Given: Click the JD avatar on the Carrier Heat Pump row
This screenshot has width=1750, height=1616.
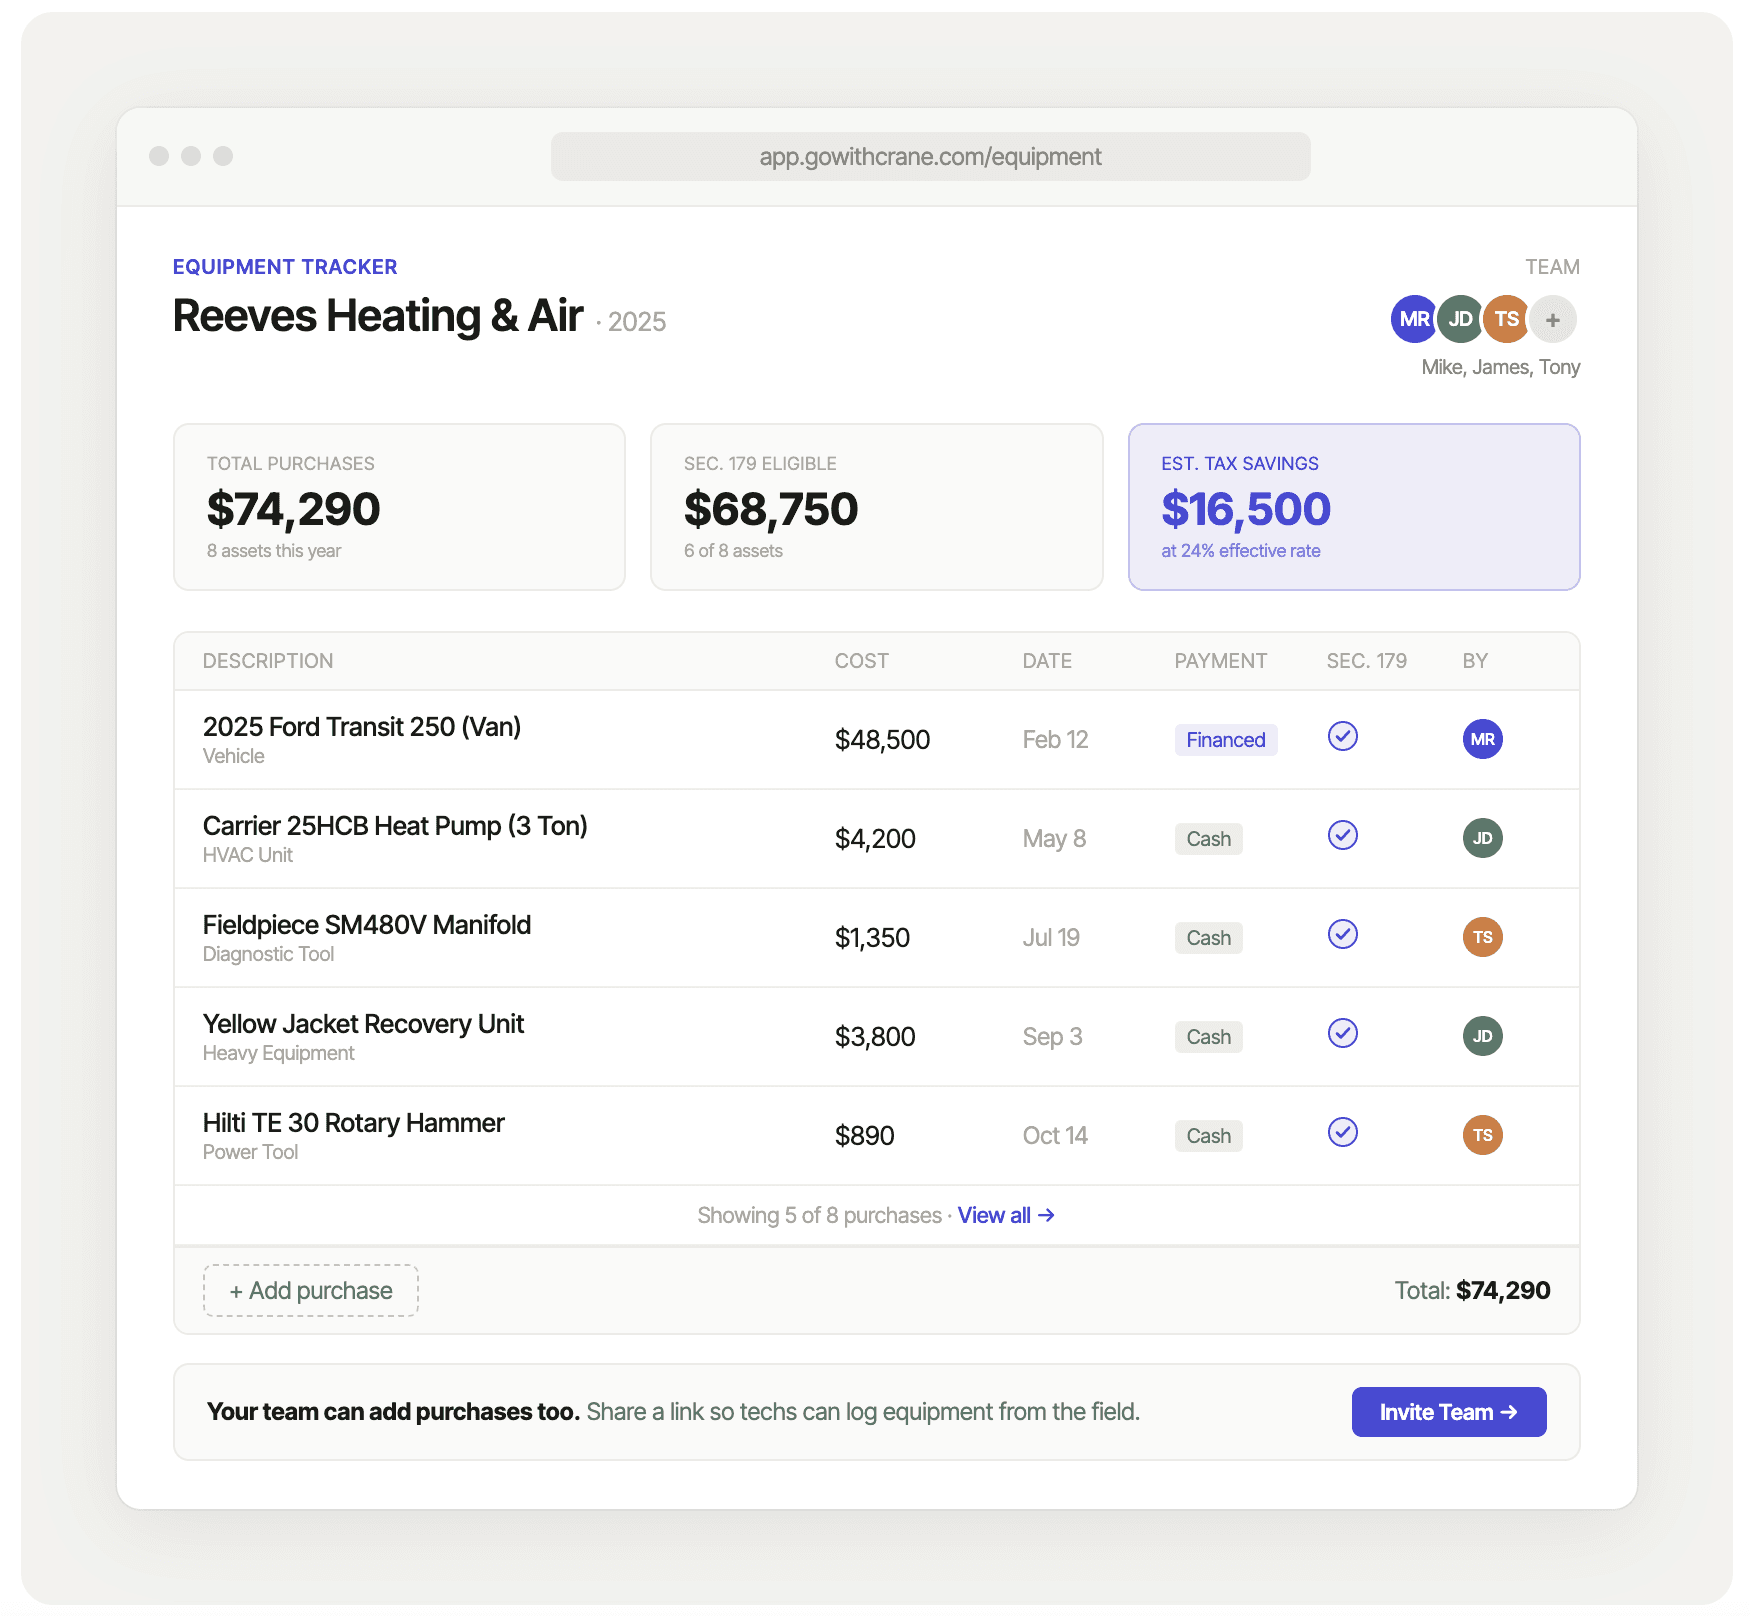Looking at the screenshot, I should (x=1482, y=838).
